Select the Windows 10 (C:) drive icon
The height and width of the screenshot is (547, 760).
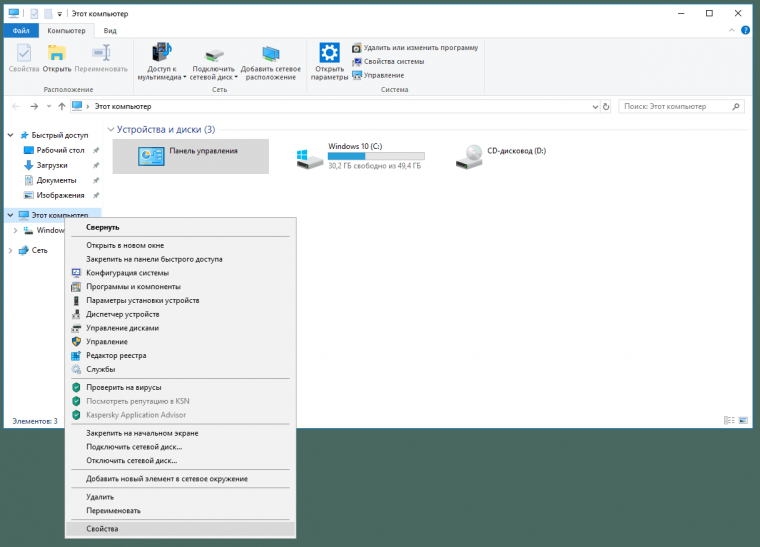point(308,156)
